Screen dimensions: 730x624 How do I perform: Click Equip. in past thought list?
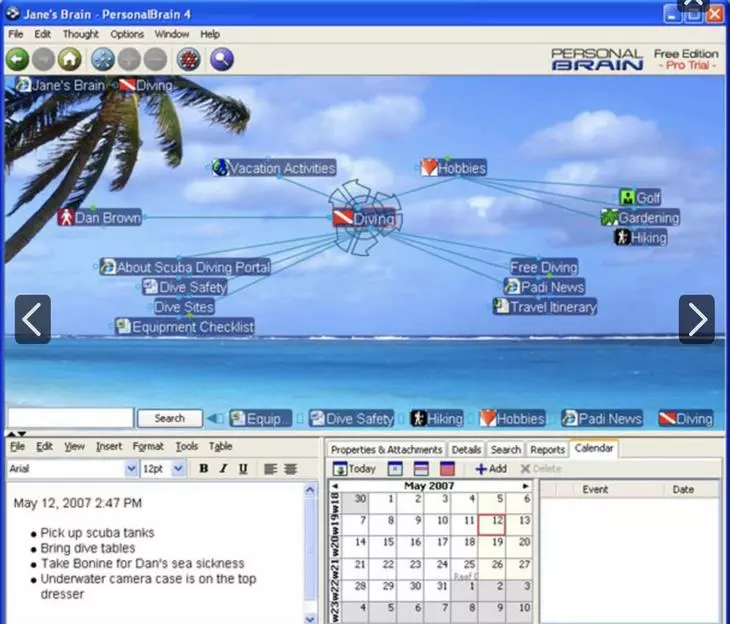(260, 418)
